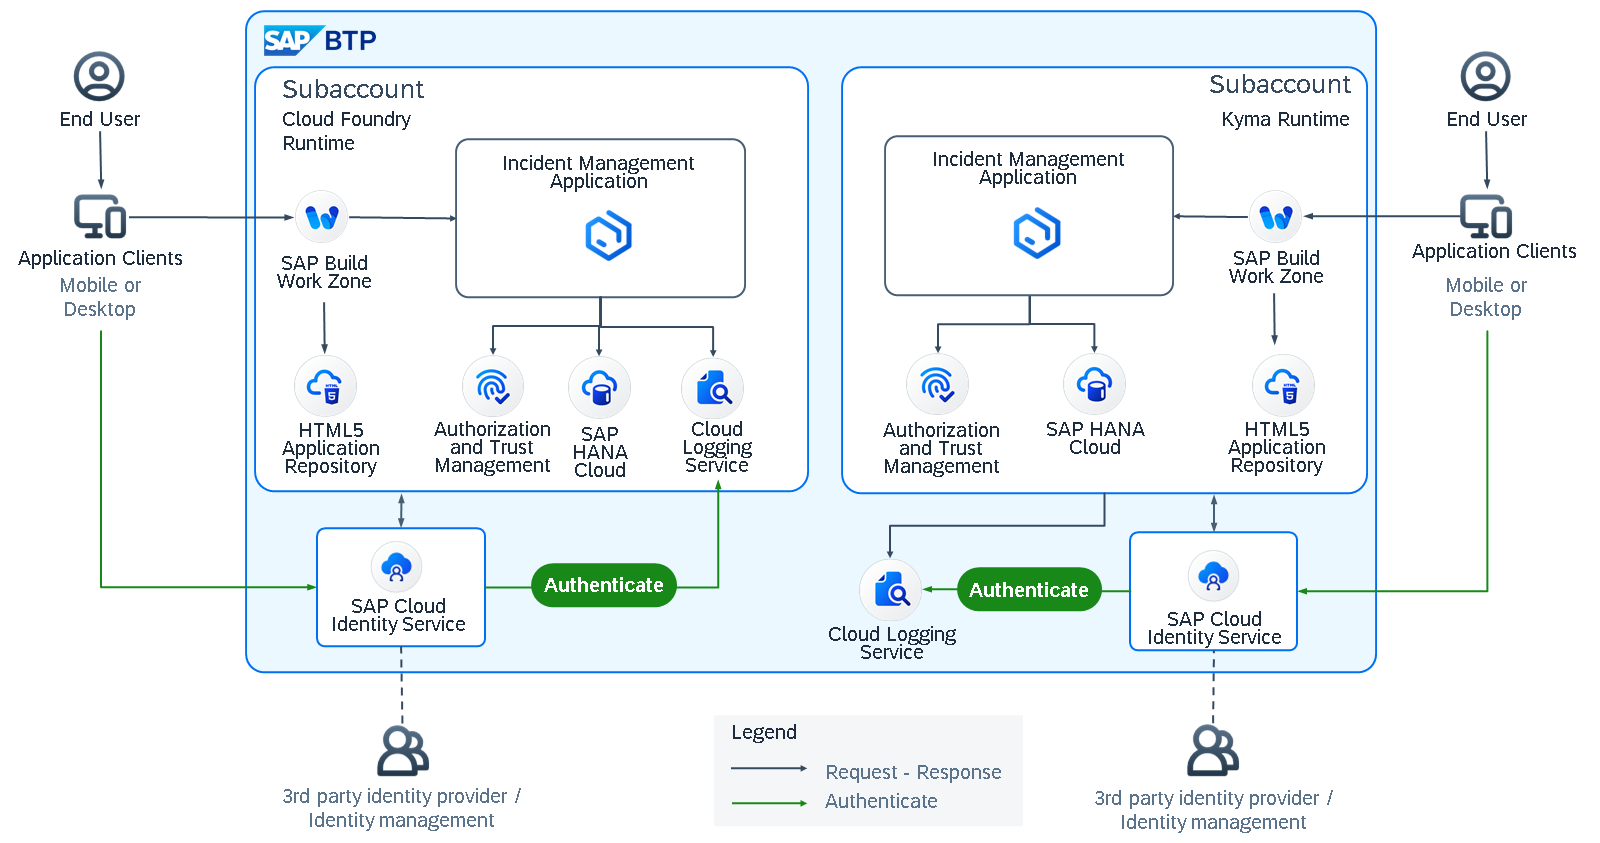The image size is (1600, 843).
Task: Click 'SAP Build Work Zone' label in Kyma subaccount
Action: point(1276,267)
